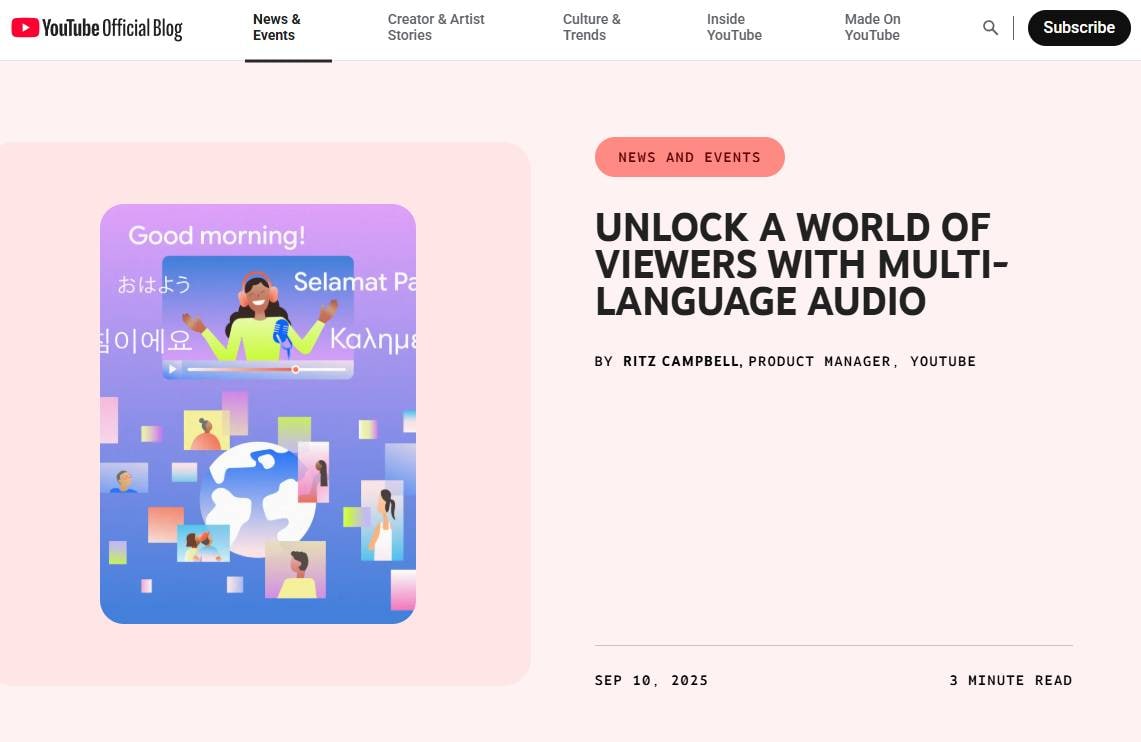Click the globe graphic in the illustration

(256, 499)
